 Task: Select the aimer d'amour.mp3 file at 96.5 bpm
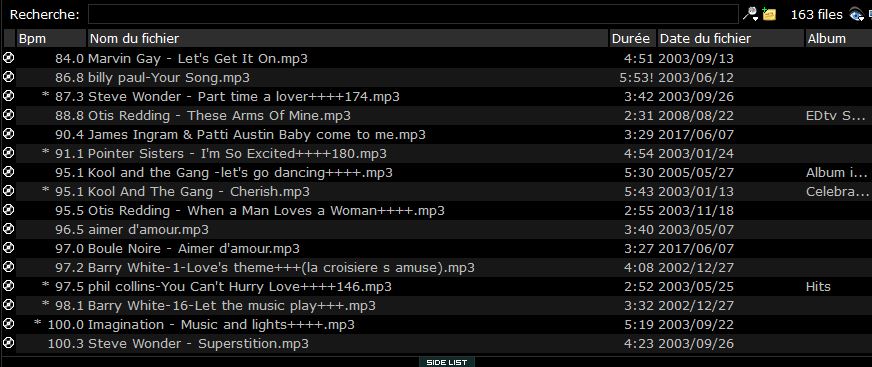[148, 229]
